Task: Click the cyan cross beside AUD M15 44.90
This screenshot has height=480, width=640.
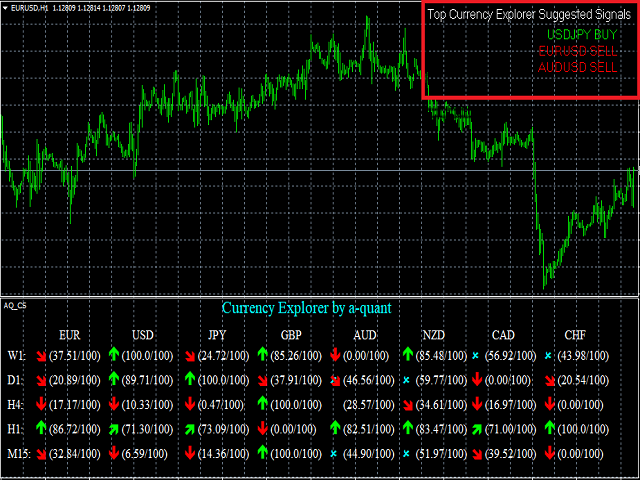Action: (333, 454)
